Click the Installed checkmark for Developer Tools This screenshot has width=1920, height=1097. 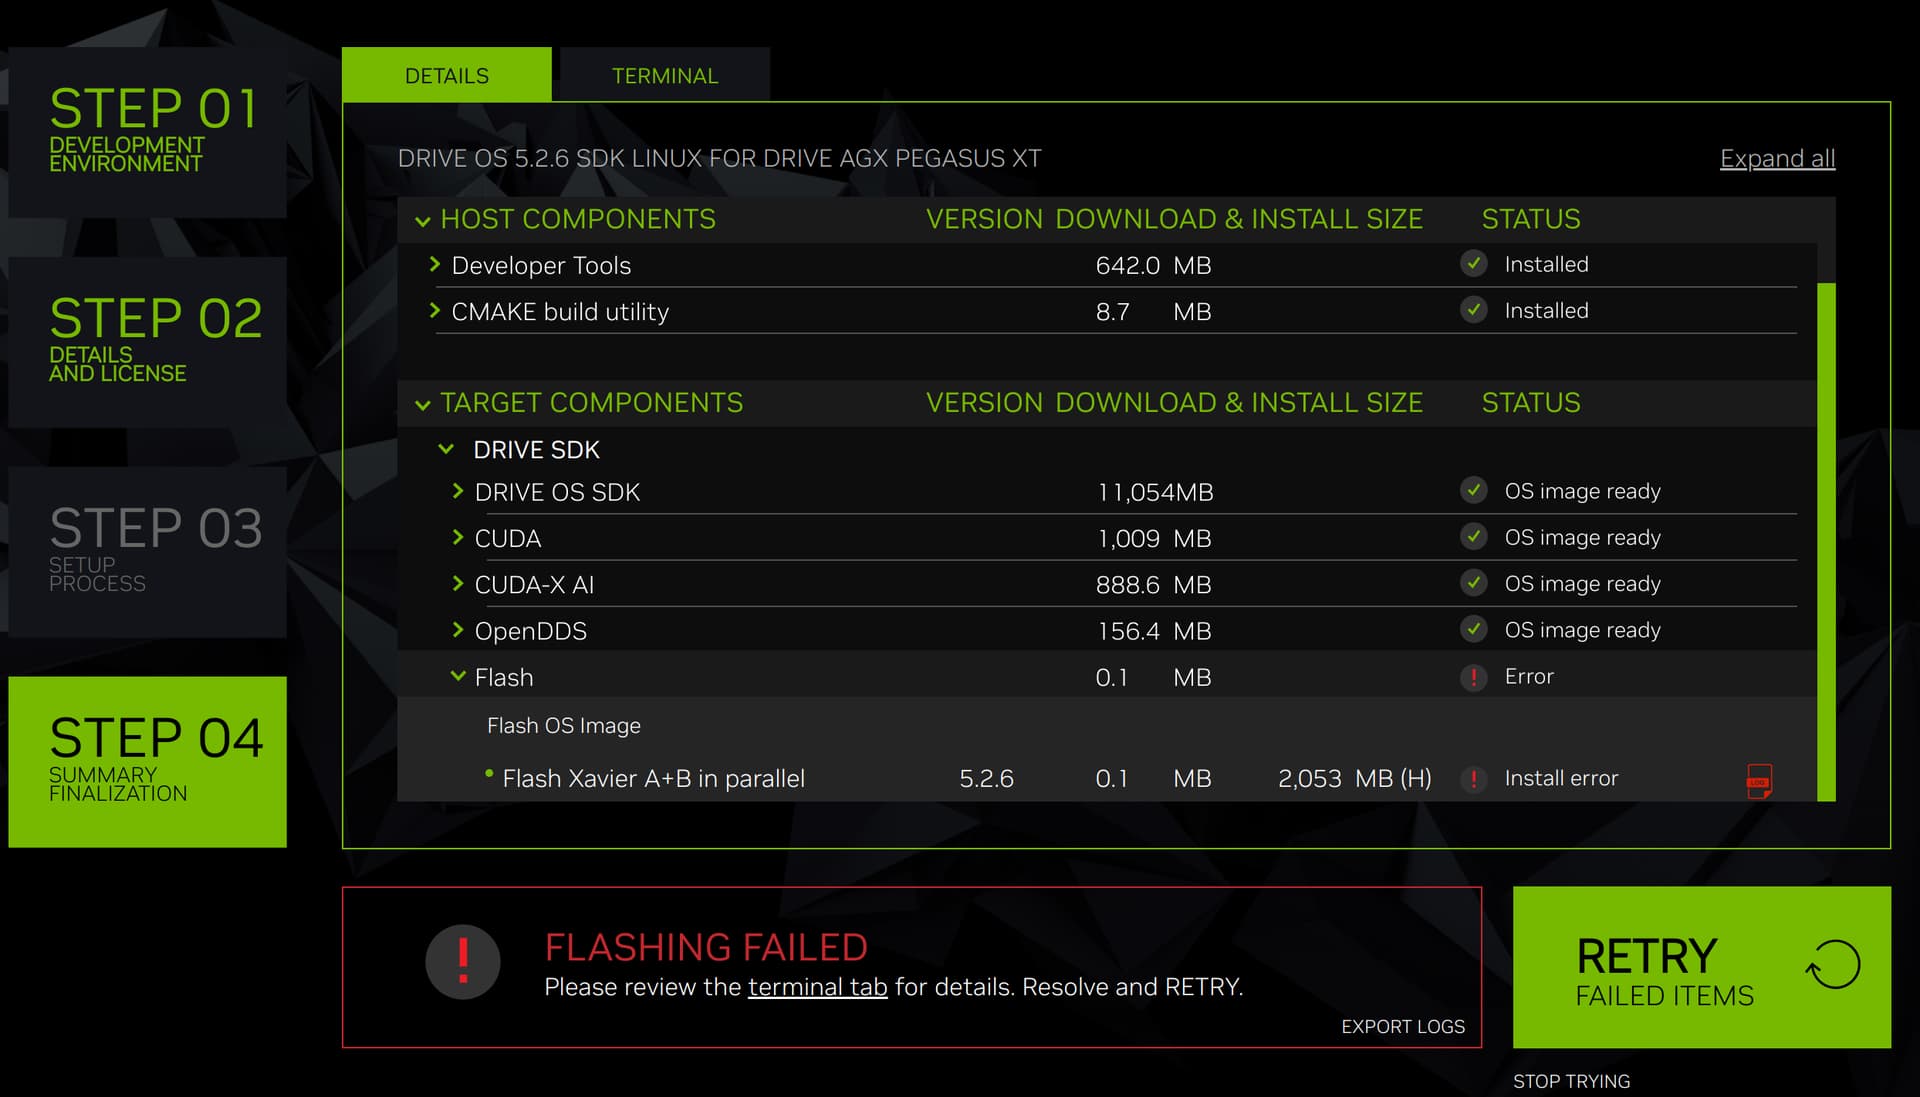[1474, 264]
